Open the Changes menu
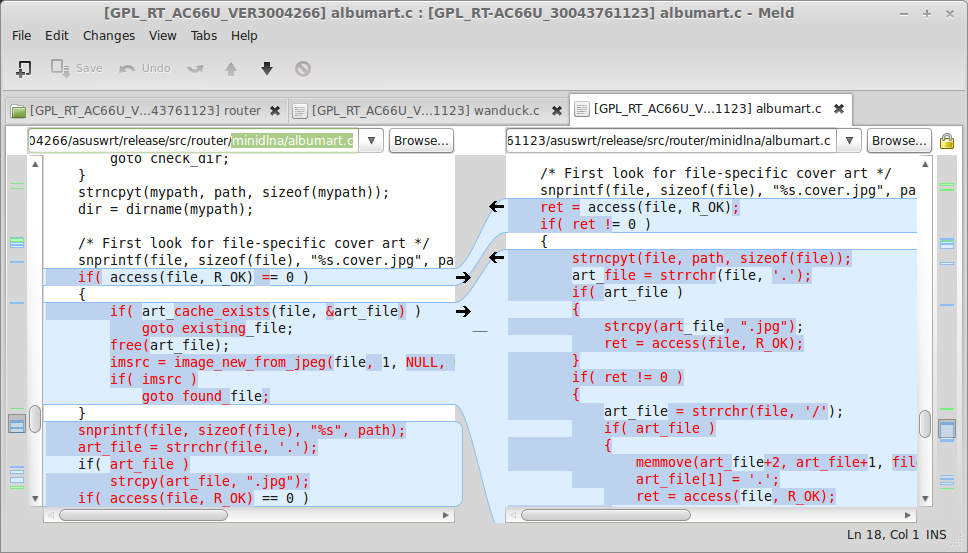This screenshot has height=553, width=968. click(109, 36)
